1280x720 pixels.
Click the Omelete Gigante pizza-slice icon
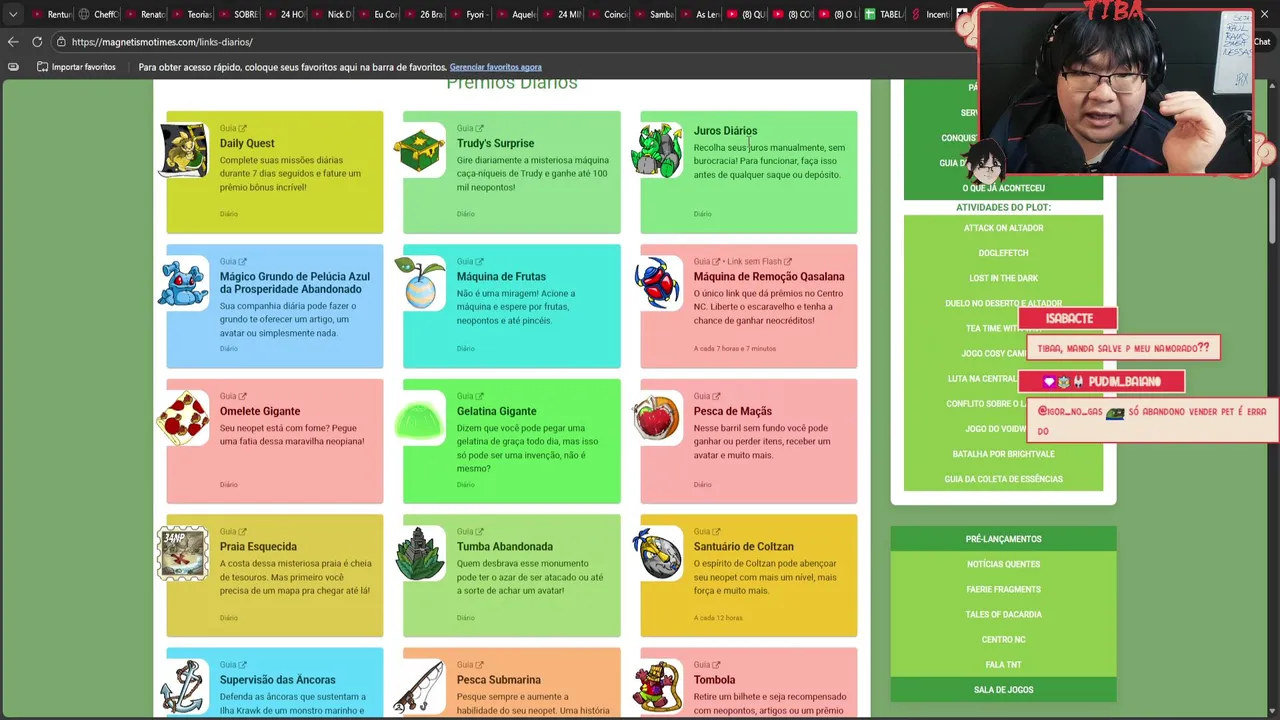(x=184, y=418)
